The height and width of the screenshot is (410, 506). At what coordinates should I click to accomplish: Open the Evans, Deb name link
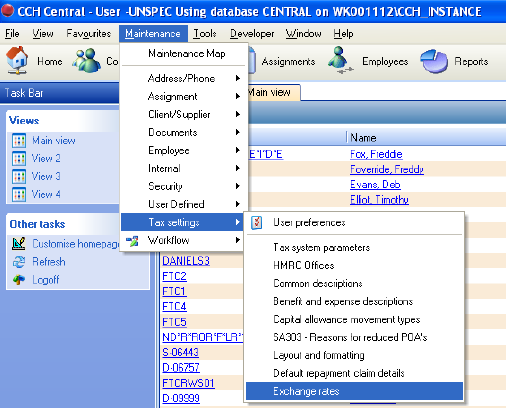click(375, 185)
